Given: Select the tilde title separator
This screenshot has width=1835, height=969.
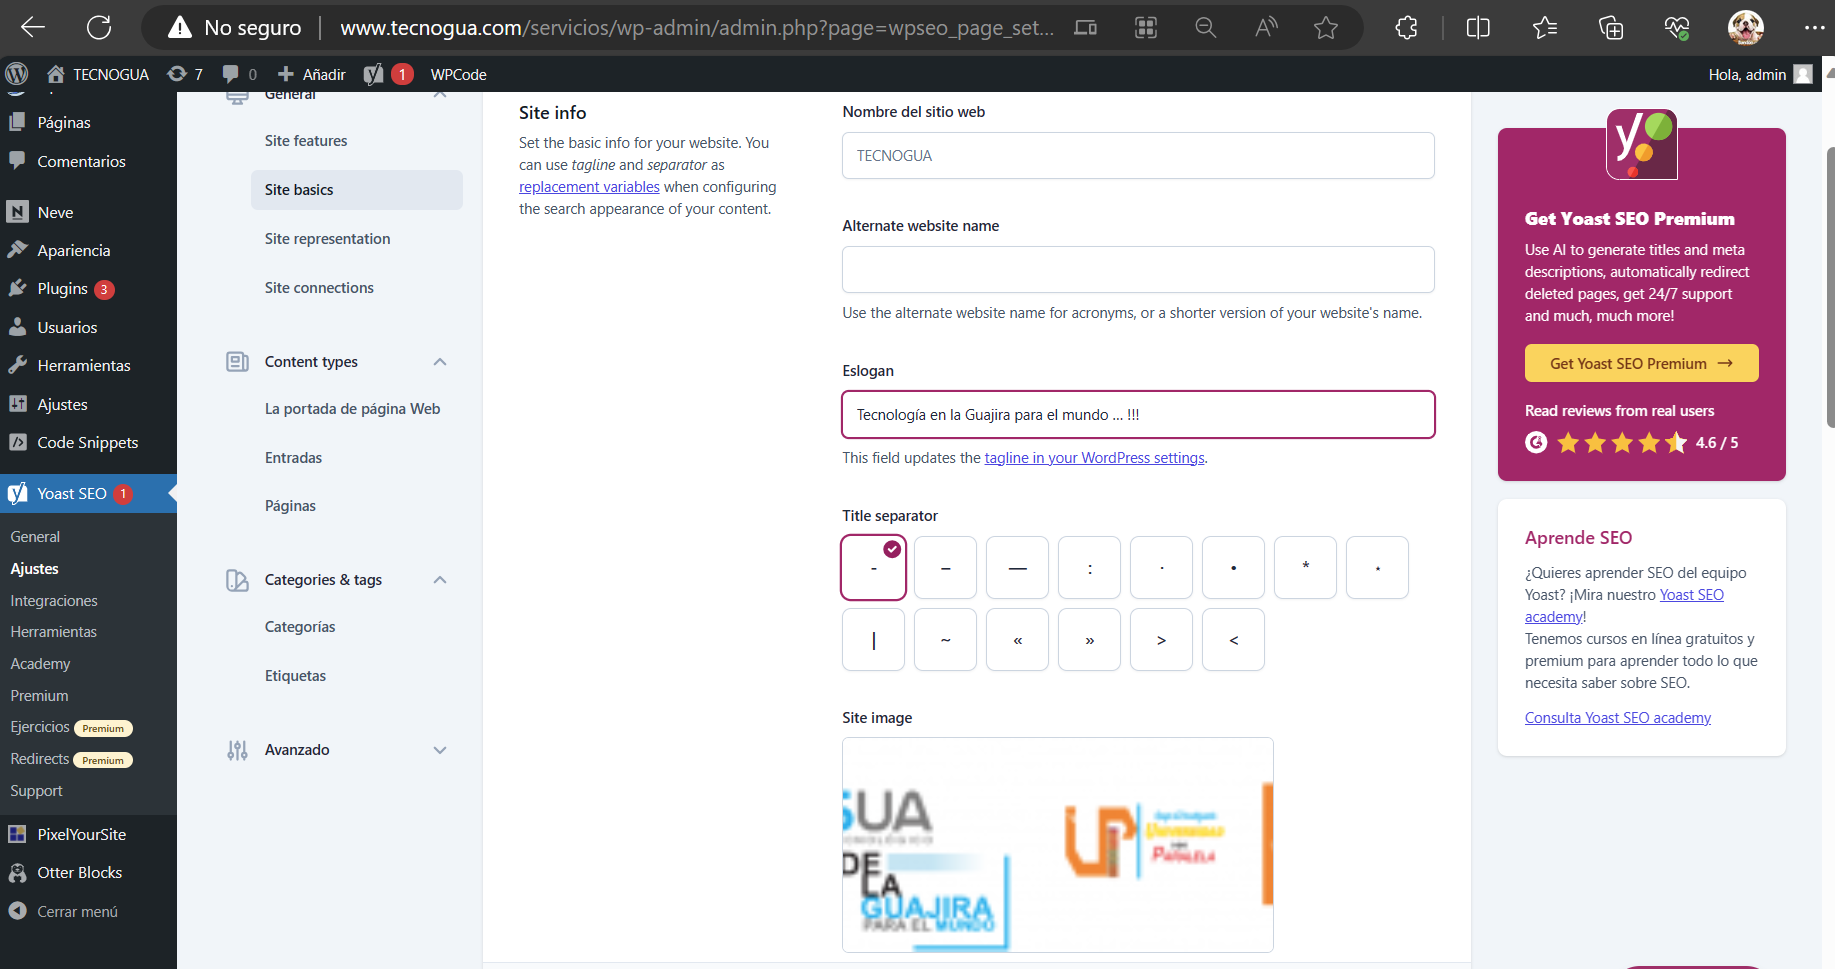Looking at the screenshot, I should pos(946,640).
